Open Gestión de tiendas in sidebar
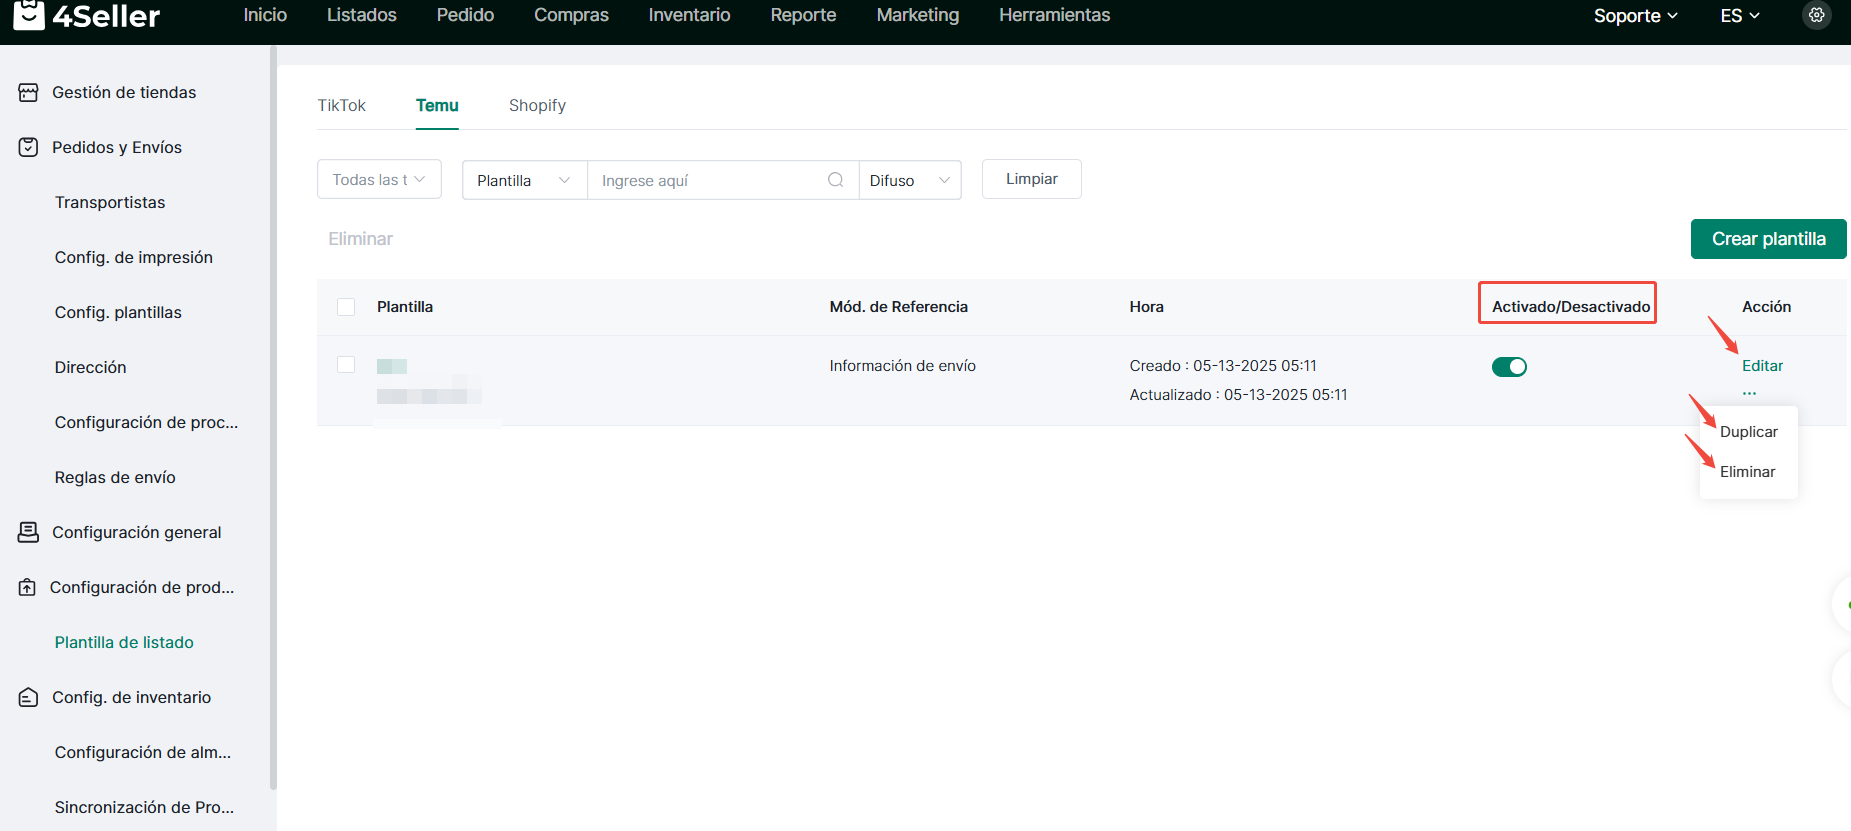This screenshot has width=1851, height=831. coord(124,92)
